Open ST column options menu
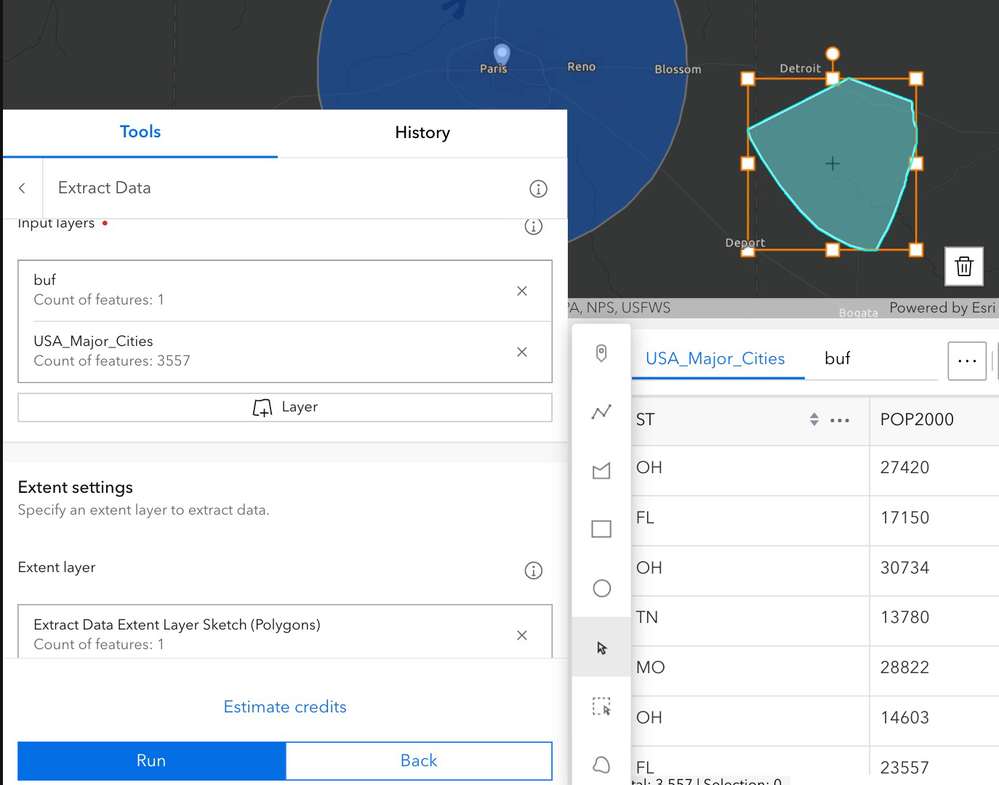The width and height of the screenshot is (999, 785). point(840,420)
